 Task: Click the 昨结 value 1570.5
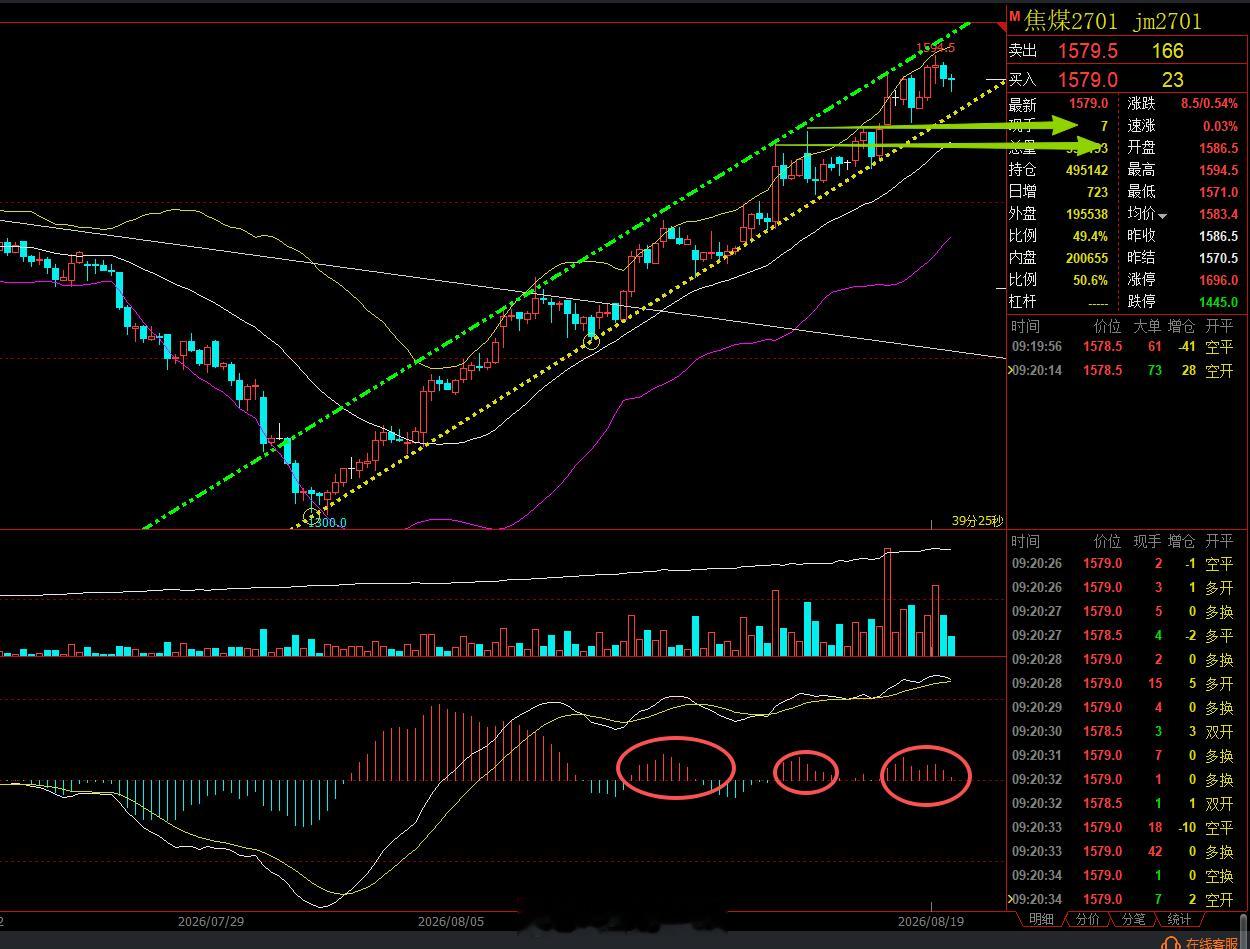coord(1218,258)
